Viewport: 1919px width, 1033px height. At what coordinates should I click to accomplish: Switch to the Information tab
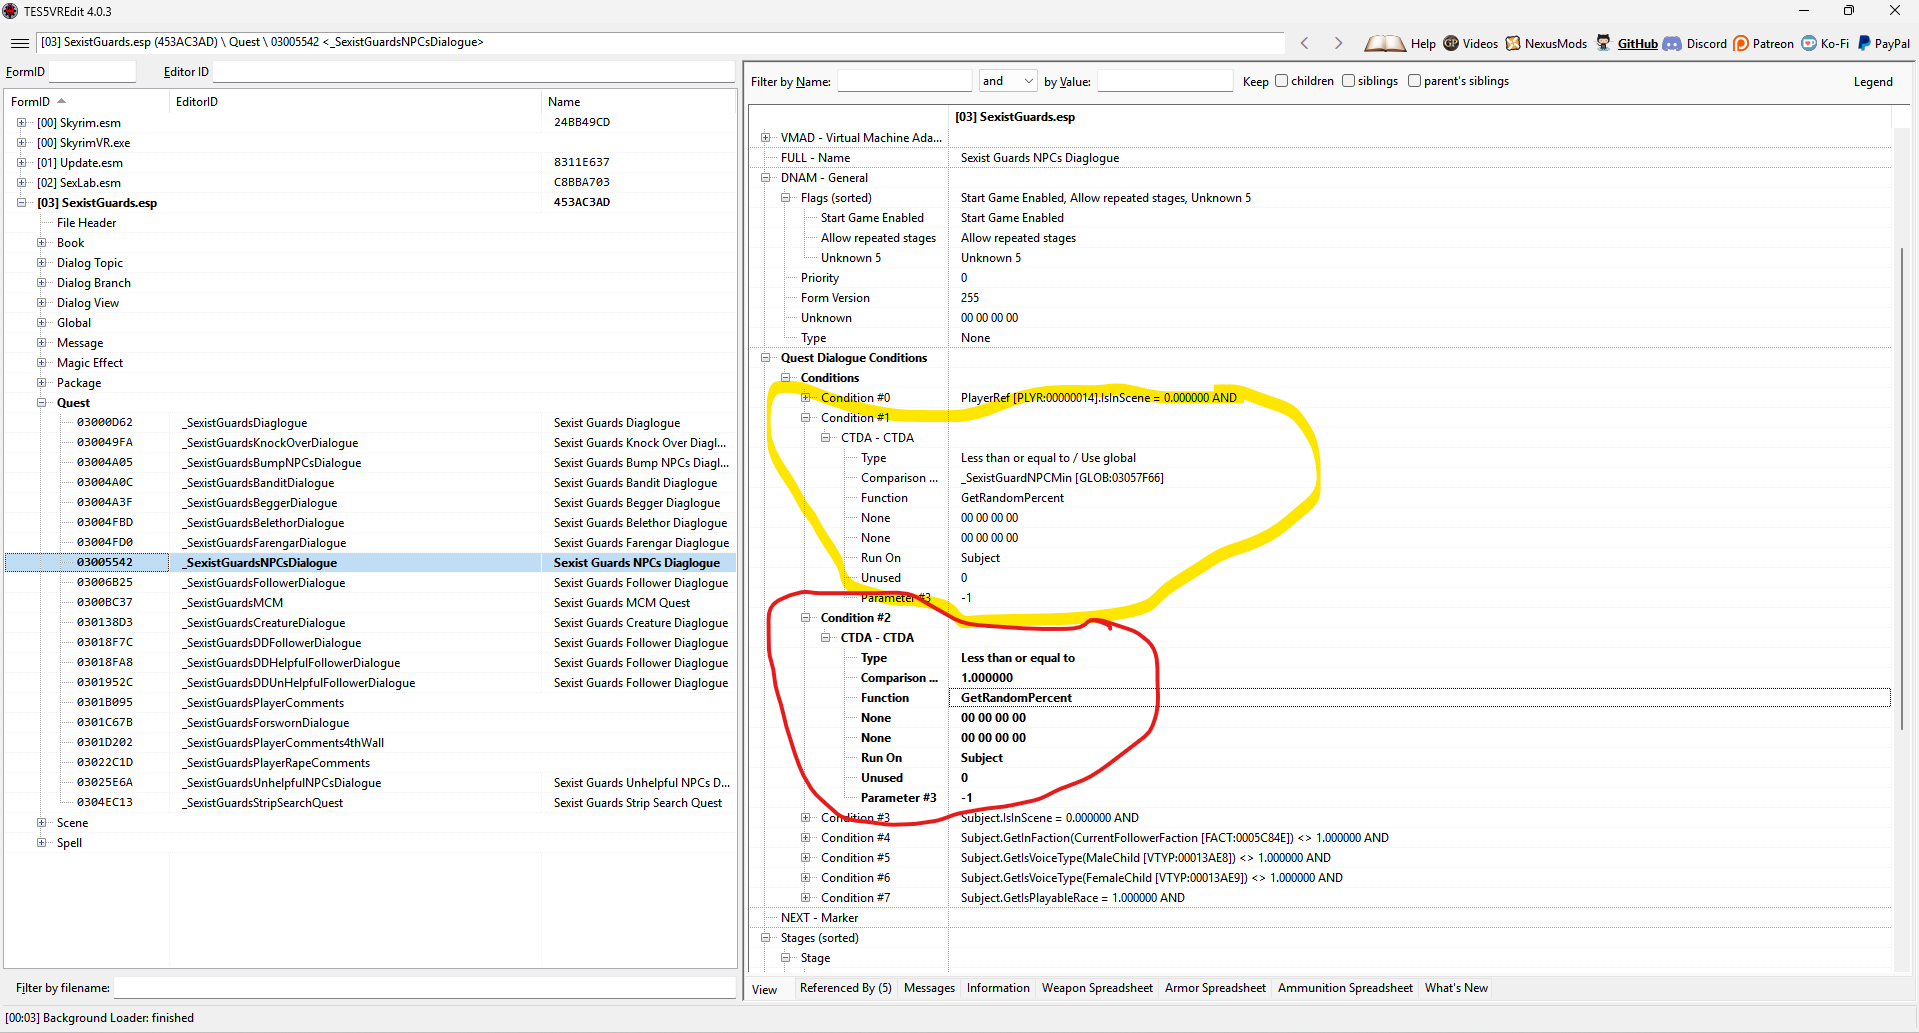[998, 988]
